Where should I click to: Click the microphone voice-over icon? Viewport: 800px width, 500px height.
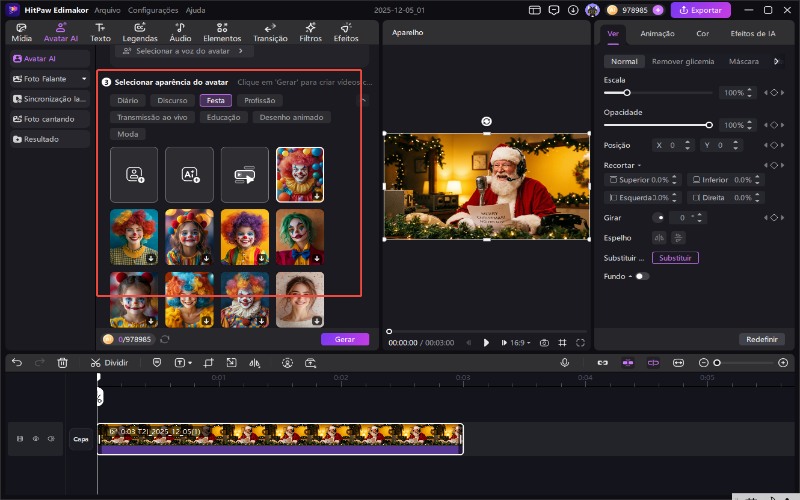point(564,362)
